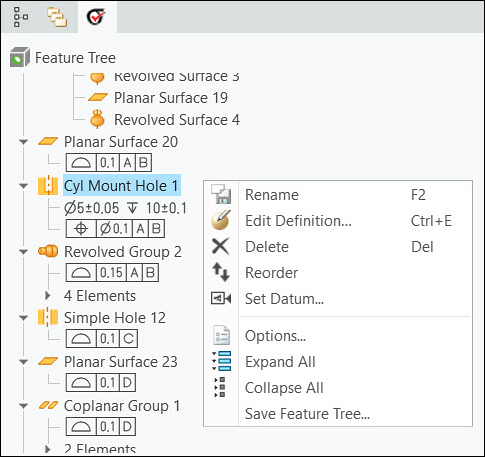Select the profile 0.15 A B frame
Image resolution: width=485 pixels, height=457 pixels.
click(x=112, y=273)
